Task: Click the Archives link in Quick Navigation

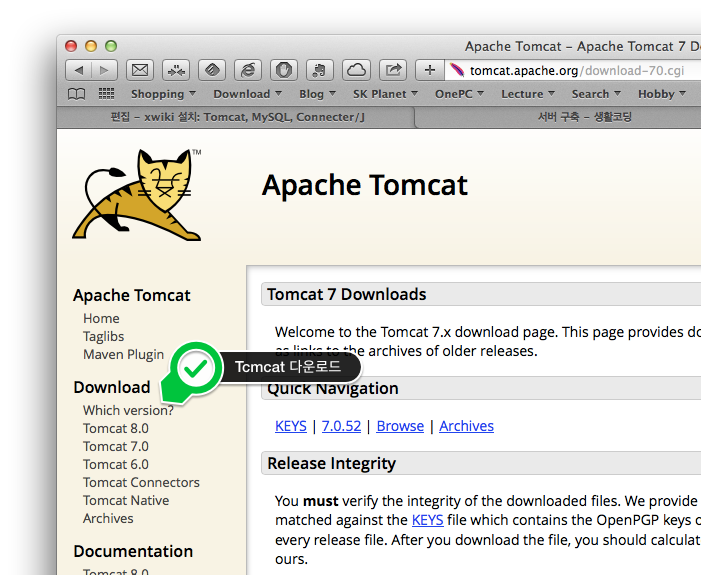Action: tap(466, 426)
